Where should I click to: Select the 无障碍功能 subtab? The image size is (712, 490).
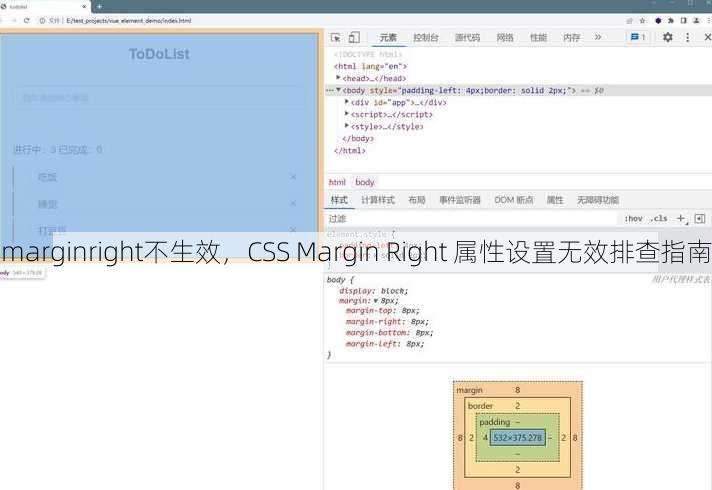pyautogui.click(x=598, y=200)
